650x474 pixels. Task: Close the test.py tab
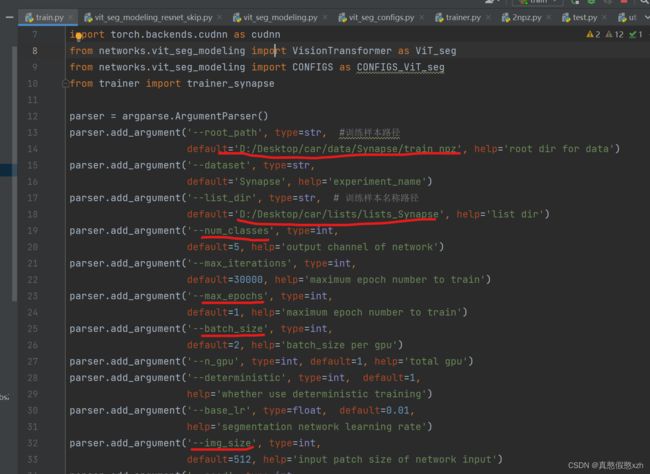tap(604, 17)
